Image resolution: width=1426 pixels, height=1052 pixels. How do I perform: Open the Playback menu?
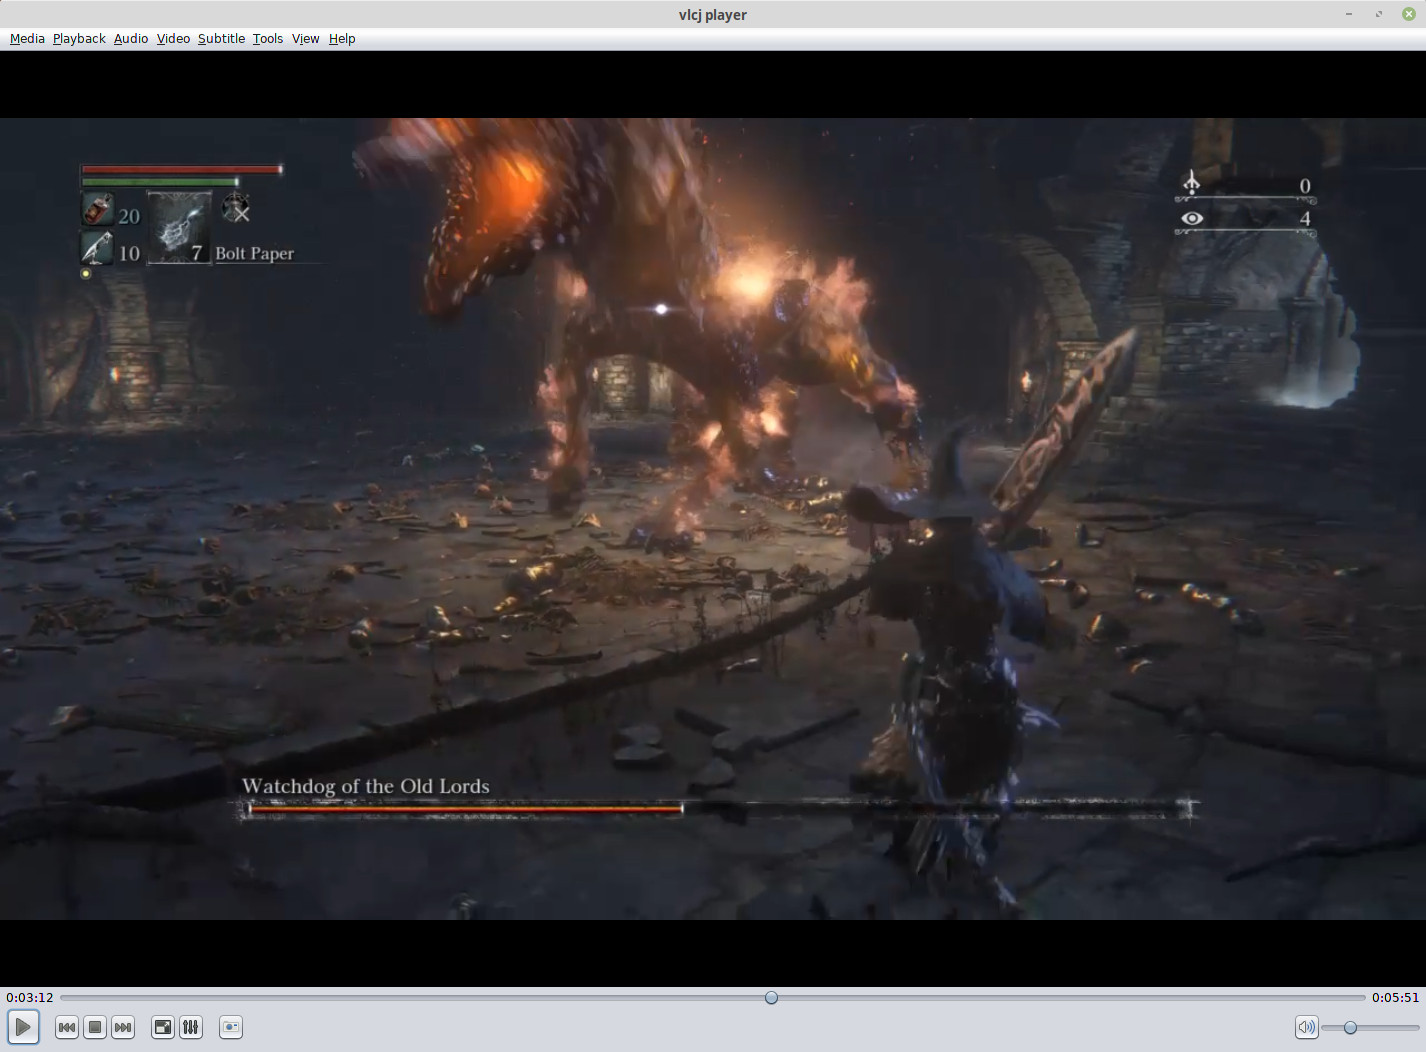tap(79, 38)
